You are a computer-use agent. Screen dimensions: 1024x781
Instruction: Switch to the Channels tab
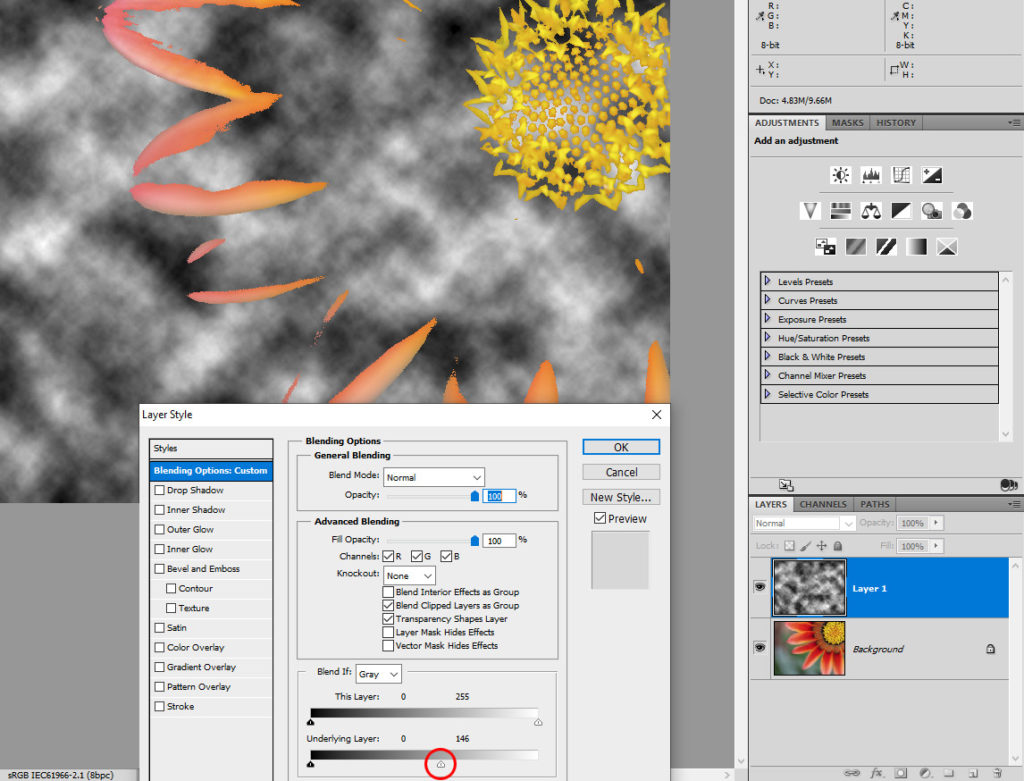[822, 504]
